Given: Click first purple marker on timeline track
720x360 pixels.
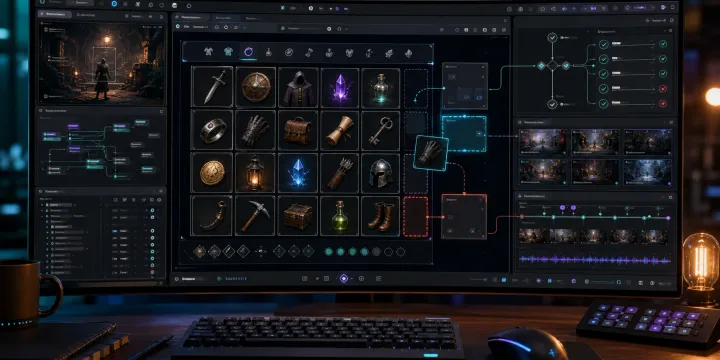Looking at the screenshot, I should 562,208.
